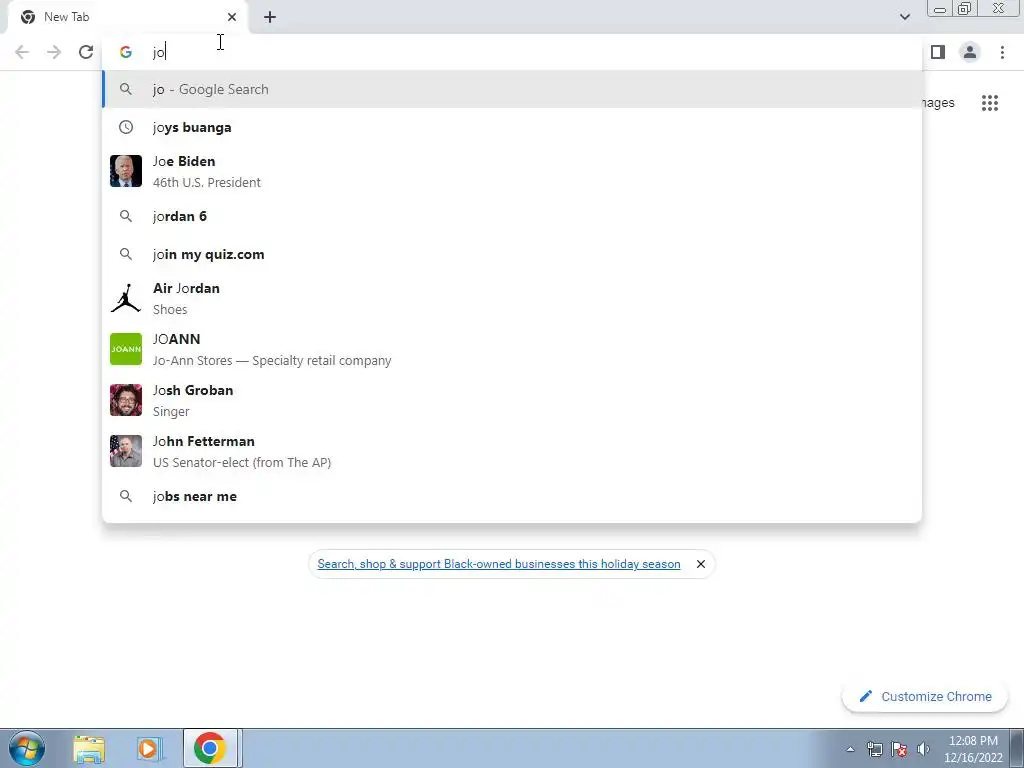Click the volume speaker tray icon
The width and height of the screenshot is (1024, 768).
pos(923,749)
